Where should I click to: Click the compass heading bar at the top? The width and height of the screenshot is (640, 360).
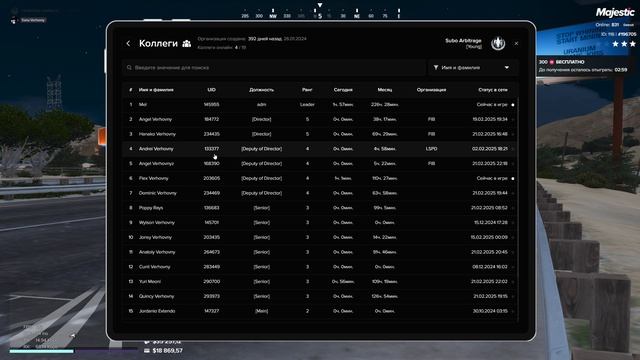[320, 13]
